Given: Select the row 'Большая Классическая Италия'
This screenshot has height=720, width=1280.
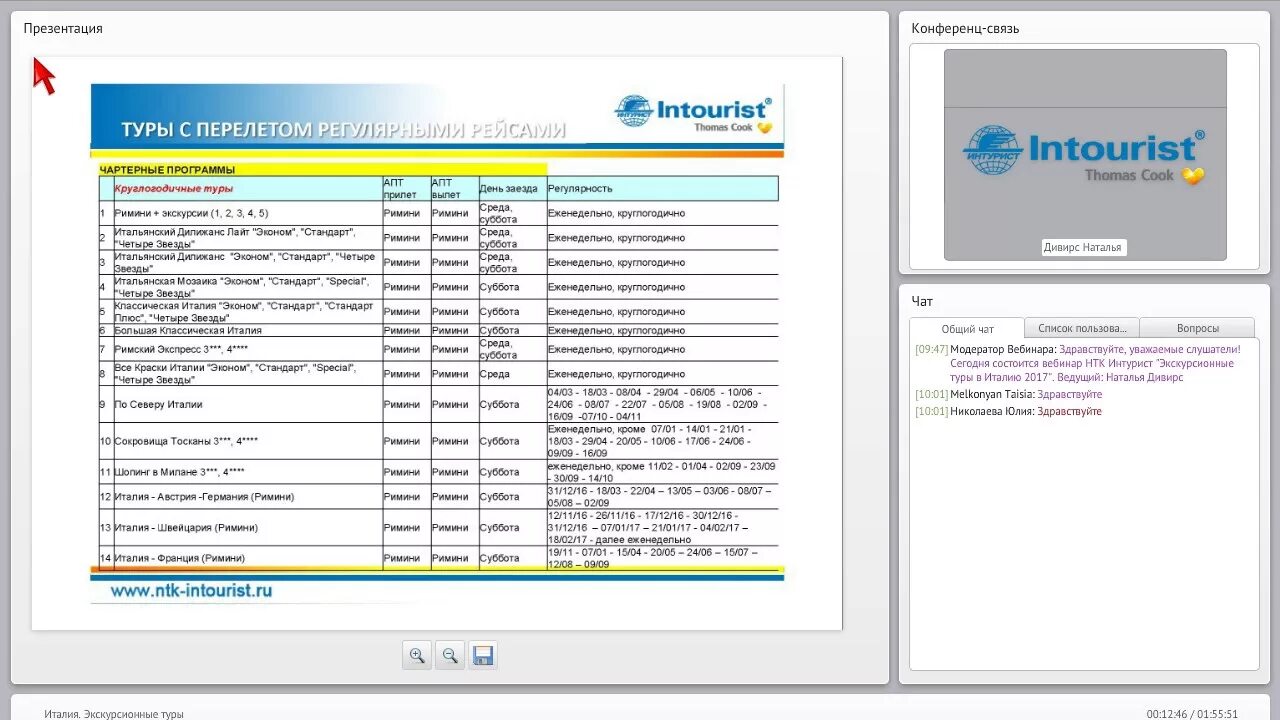Looking at the screenshot, I should click(x=438, y=330).
